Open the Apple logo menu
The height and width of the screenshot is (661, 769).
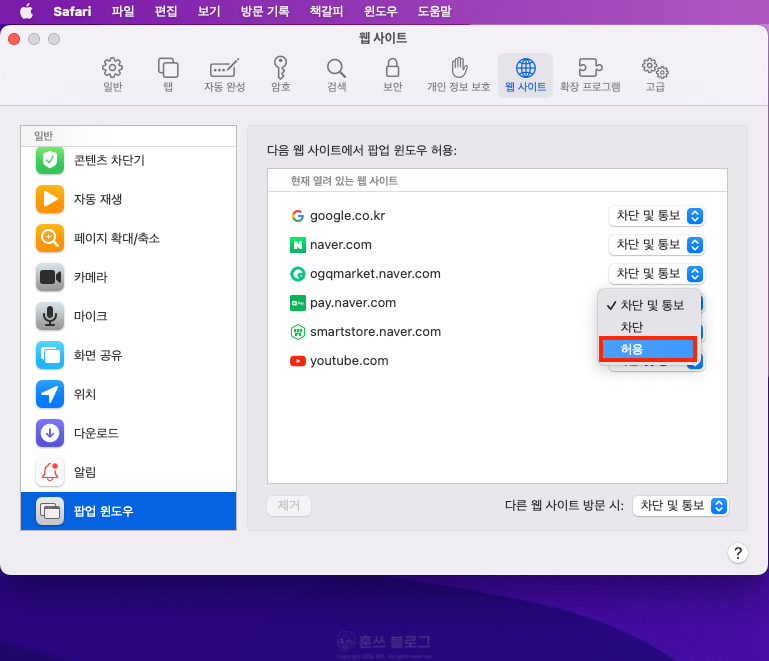[26, 11]
